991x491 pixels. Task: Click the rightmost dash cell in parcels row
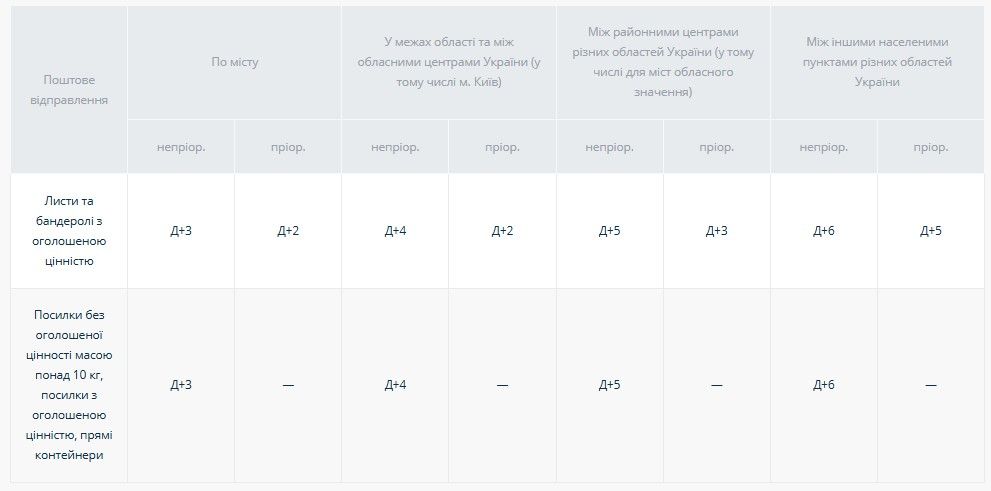[930, 385]
